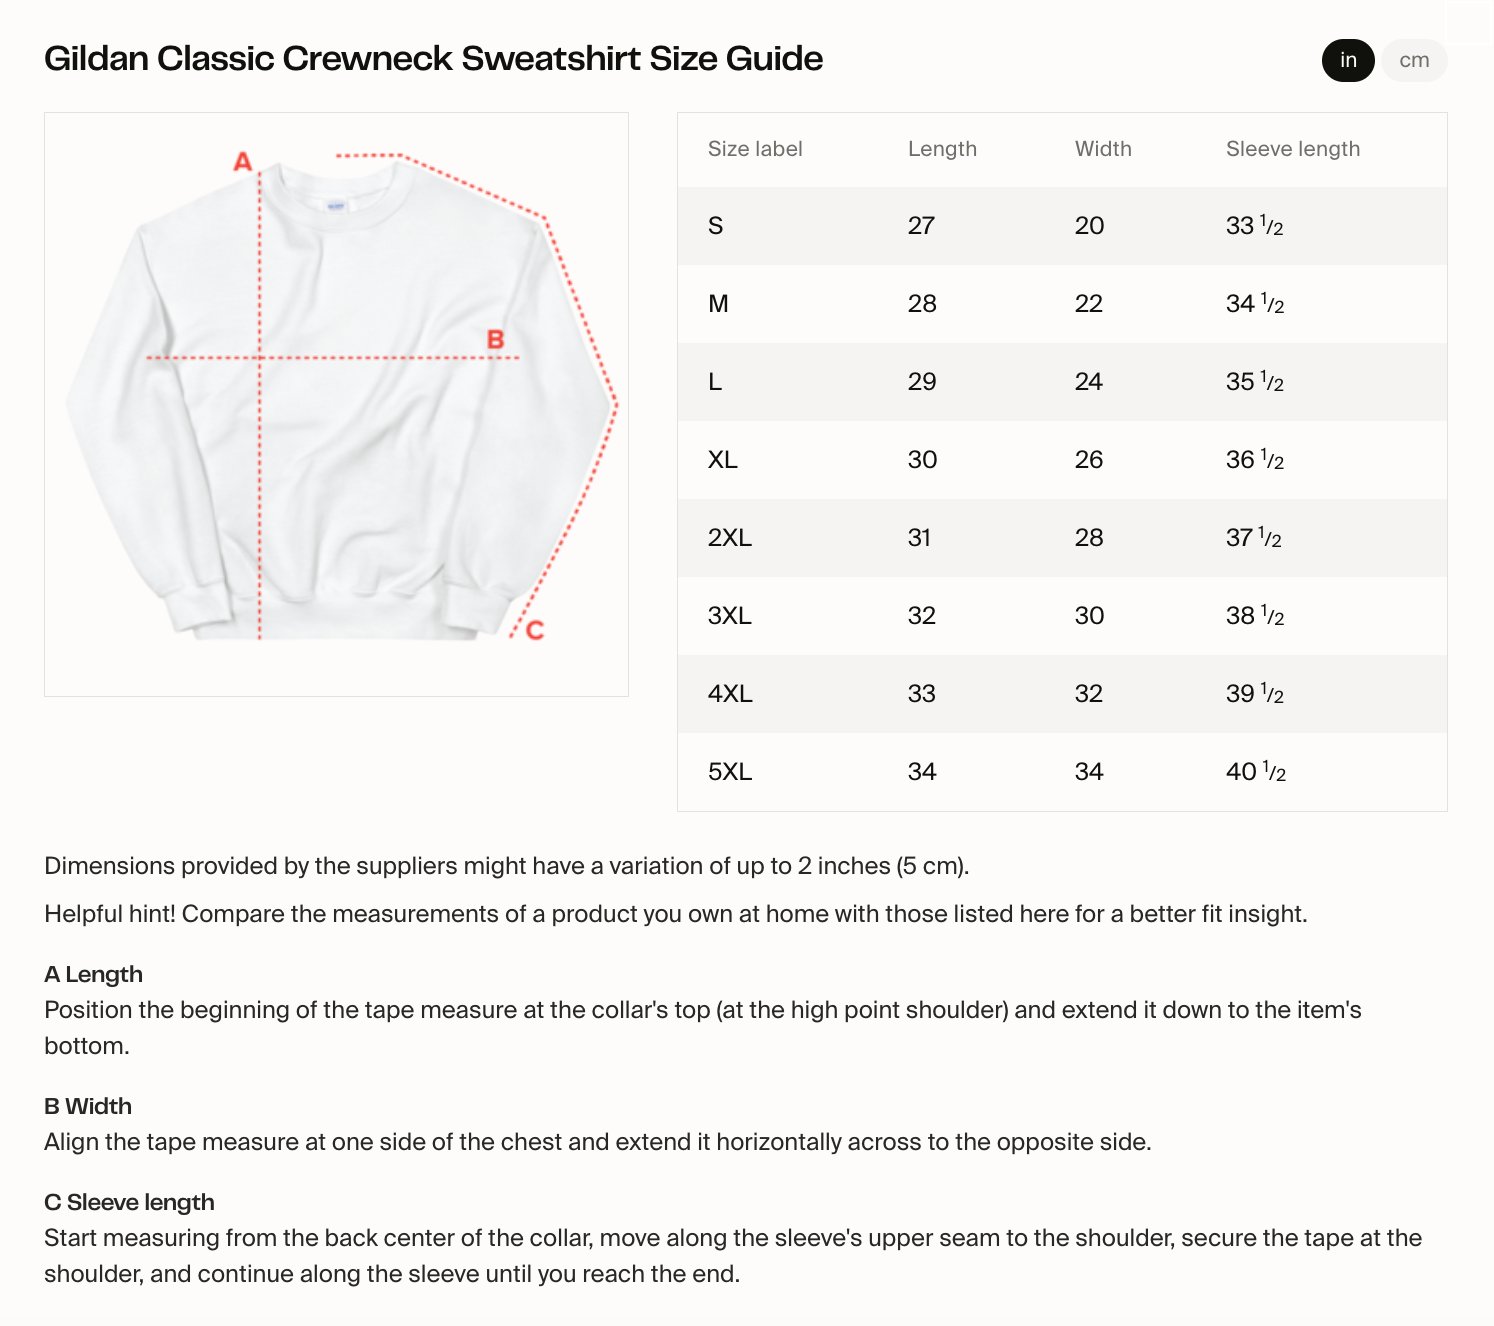Click the S size row

click(1062, 226)
